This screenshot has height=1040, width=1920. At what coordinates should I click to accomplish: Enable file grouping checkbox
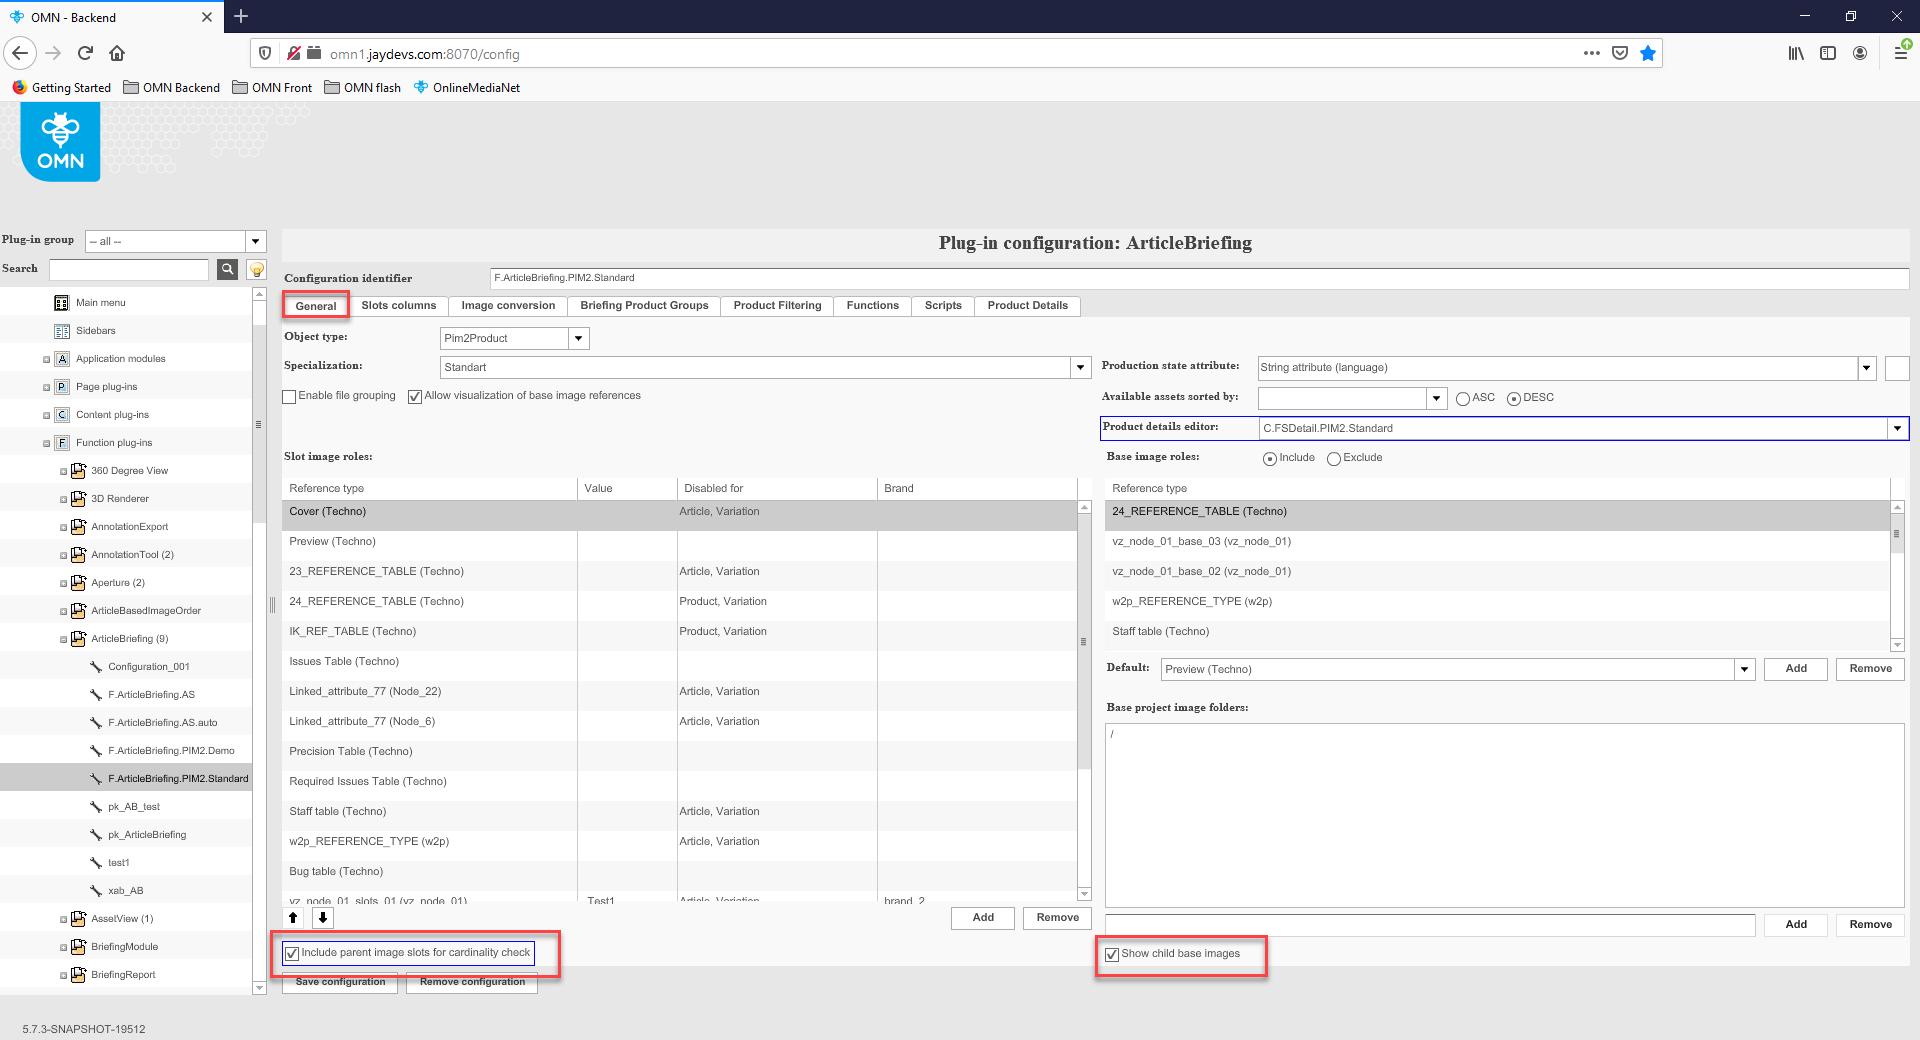coord(290,397)
